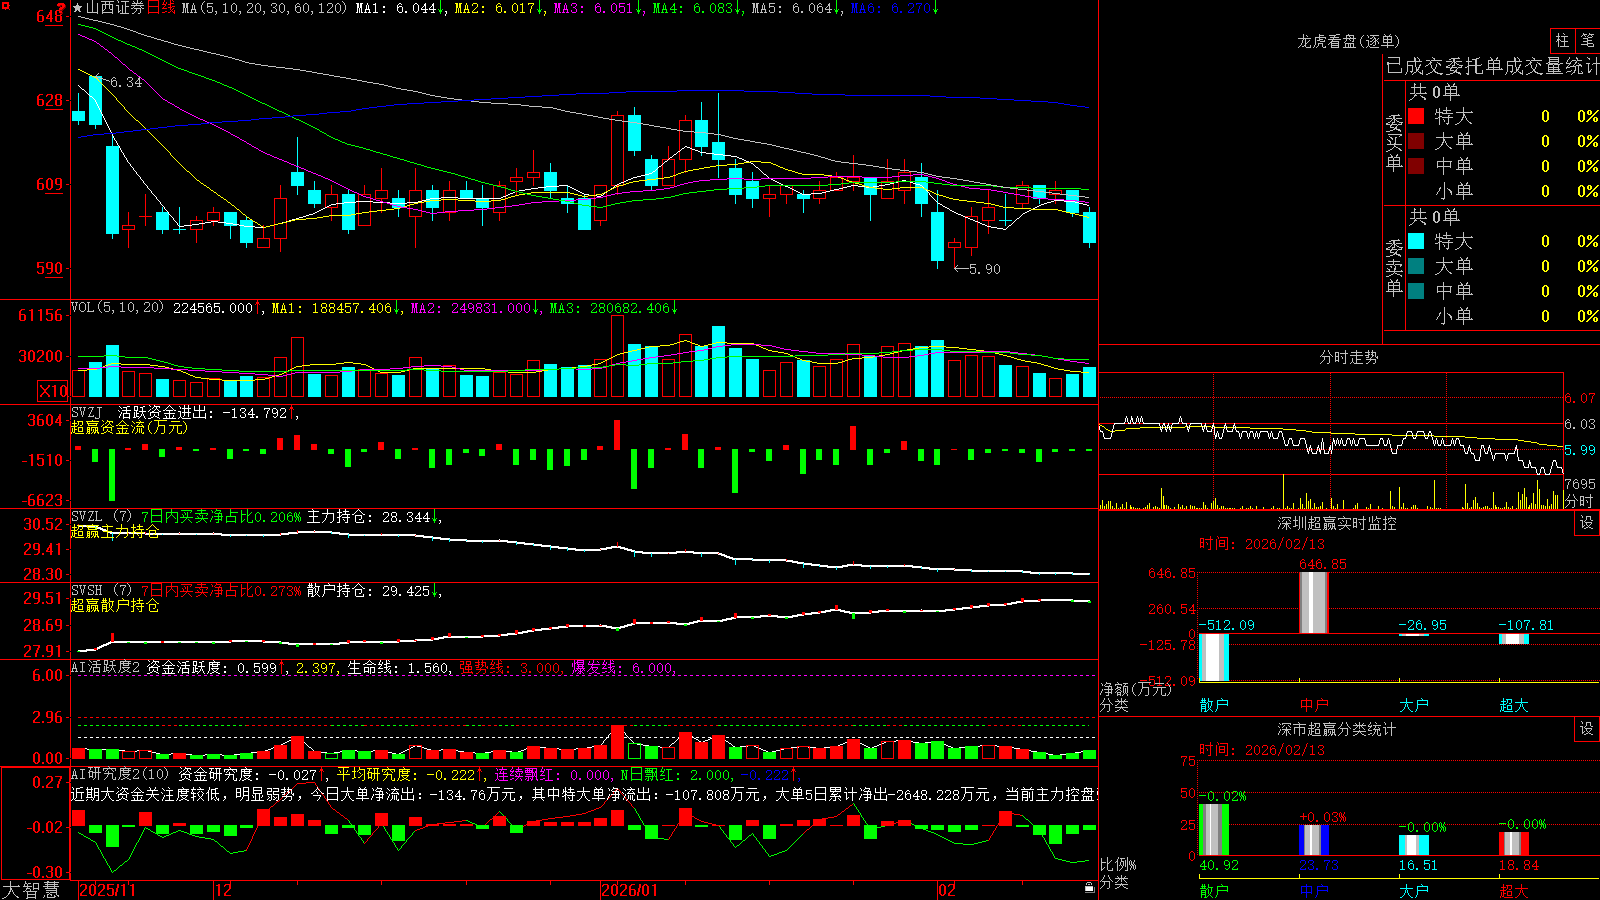Click the red 特大 buy order swatch
Screen dimensions: 1600x900
1416,116
